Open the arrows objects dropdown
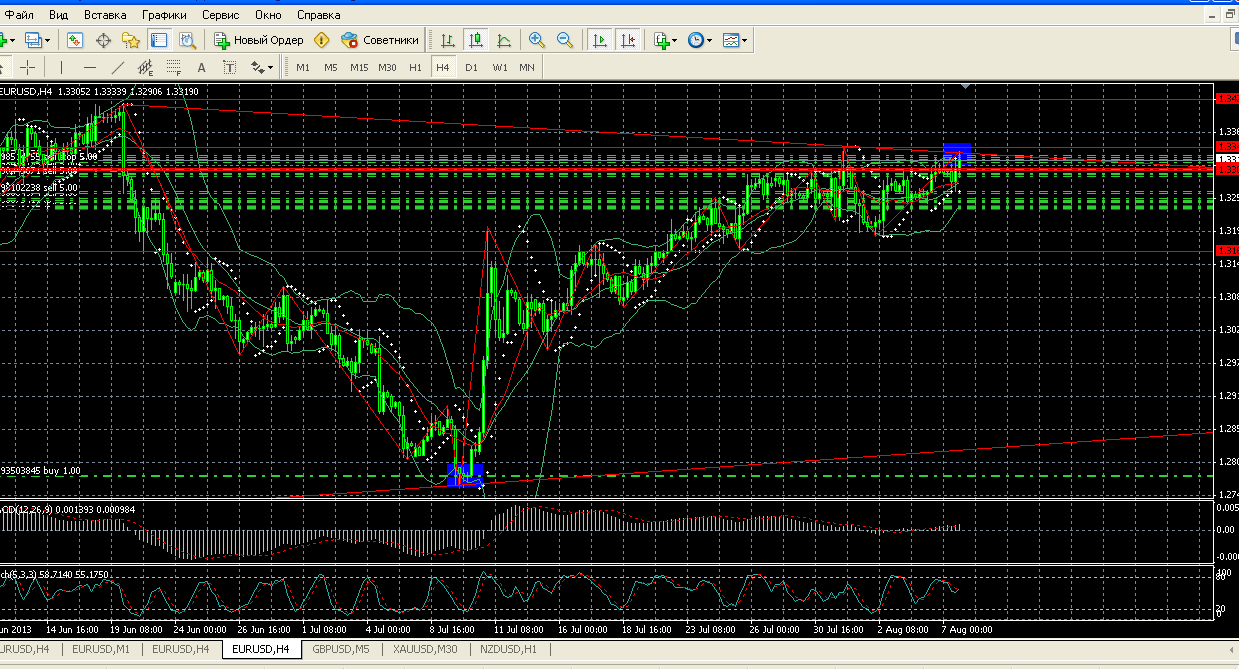1239x669 pixels. tap(262, 67)
